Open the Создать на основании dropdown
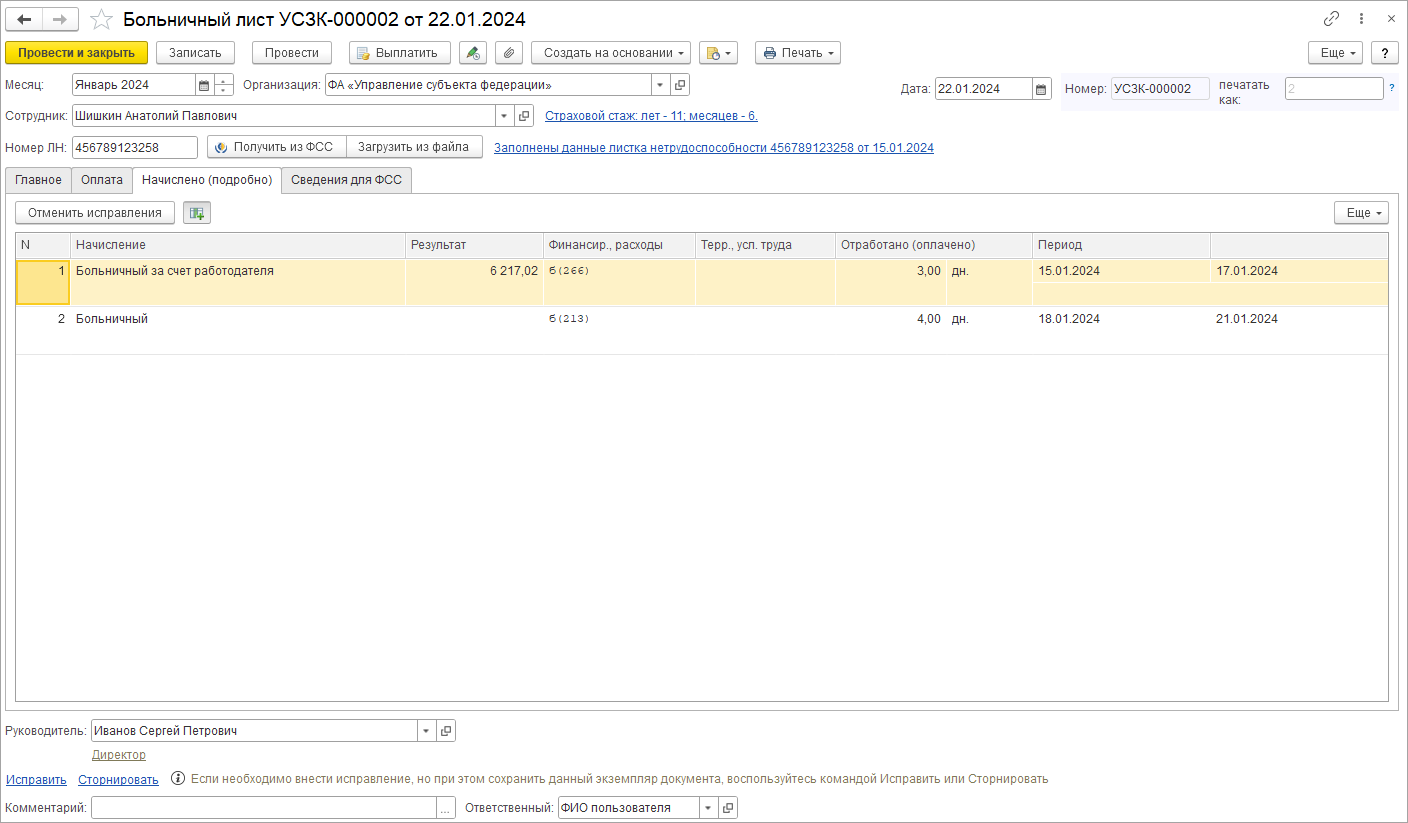 coord(611,53)
